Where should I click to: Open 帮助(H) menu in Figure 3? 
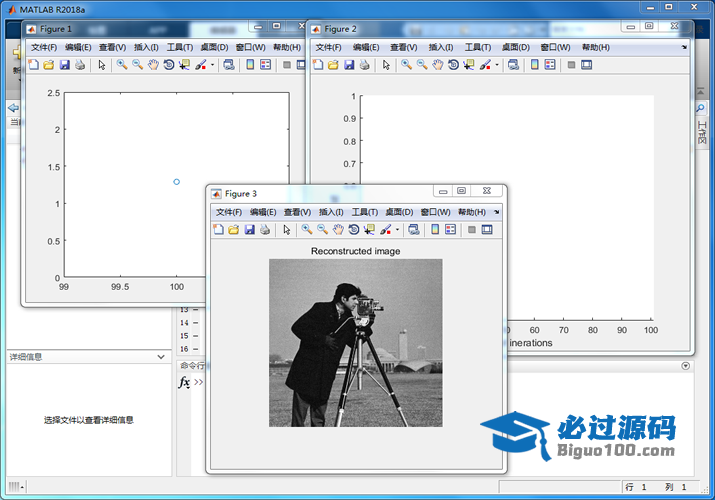[472, 212]
